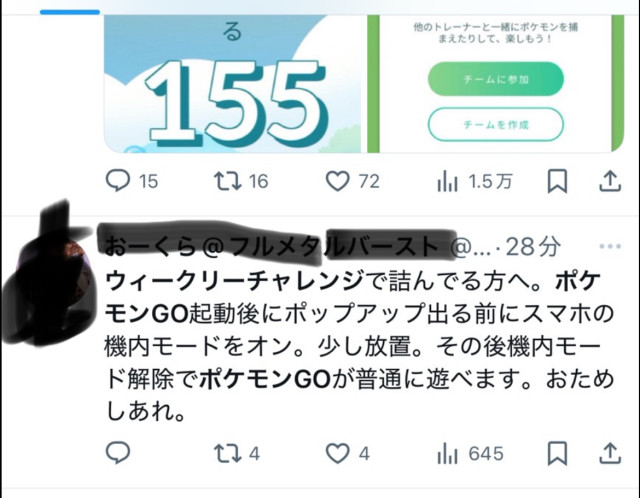Bookmark the ウィークリーチャレンジ tweet
Screen dimensions: 640x498
click(557, 453)
